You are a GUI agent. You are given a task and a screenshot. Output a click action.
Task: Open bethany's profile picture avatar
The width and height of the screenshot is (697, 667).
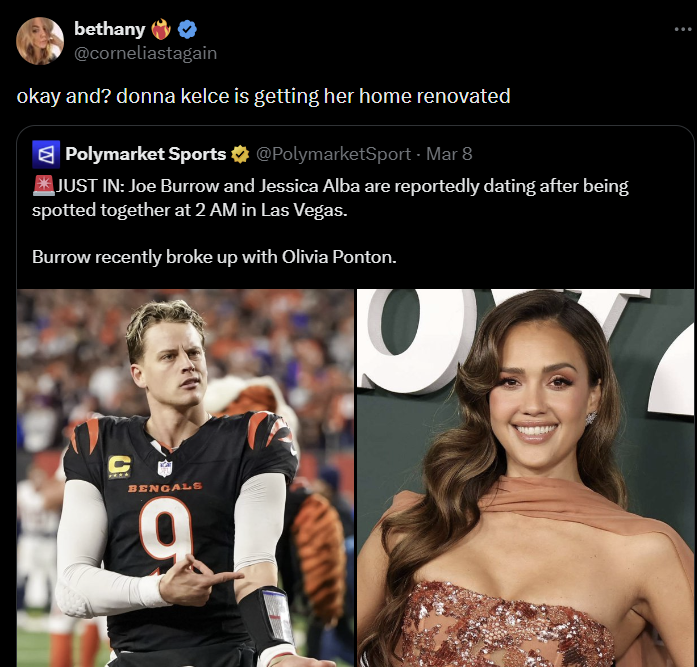click(40, 41)
